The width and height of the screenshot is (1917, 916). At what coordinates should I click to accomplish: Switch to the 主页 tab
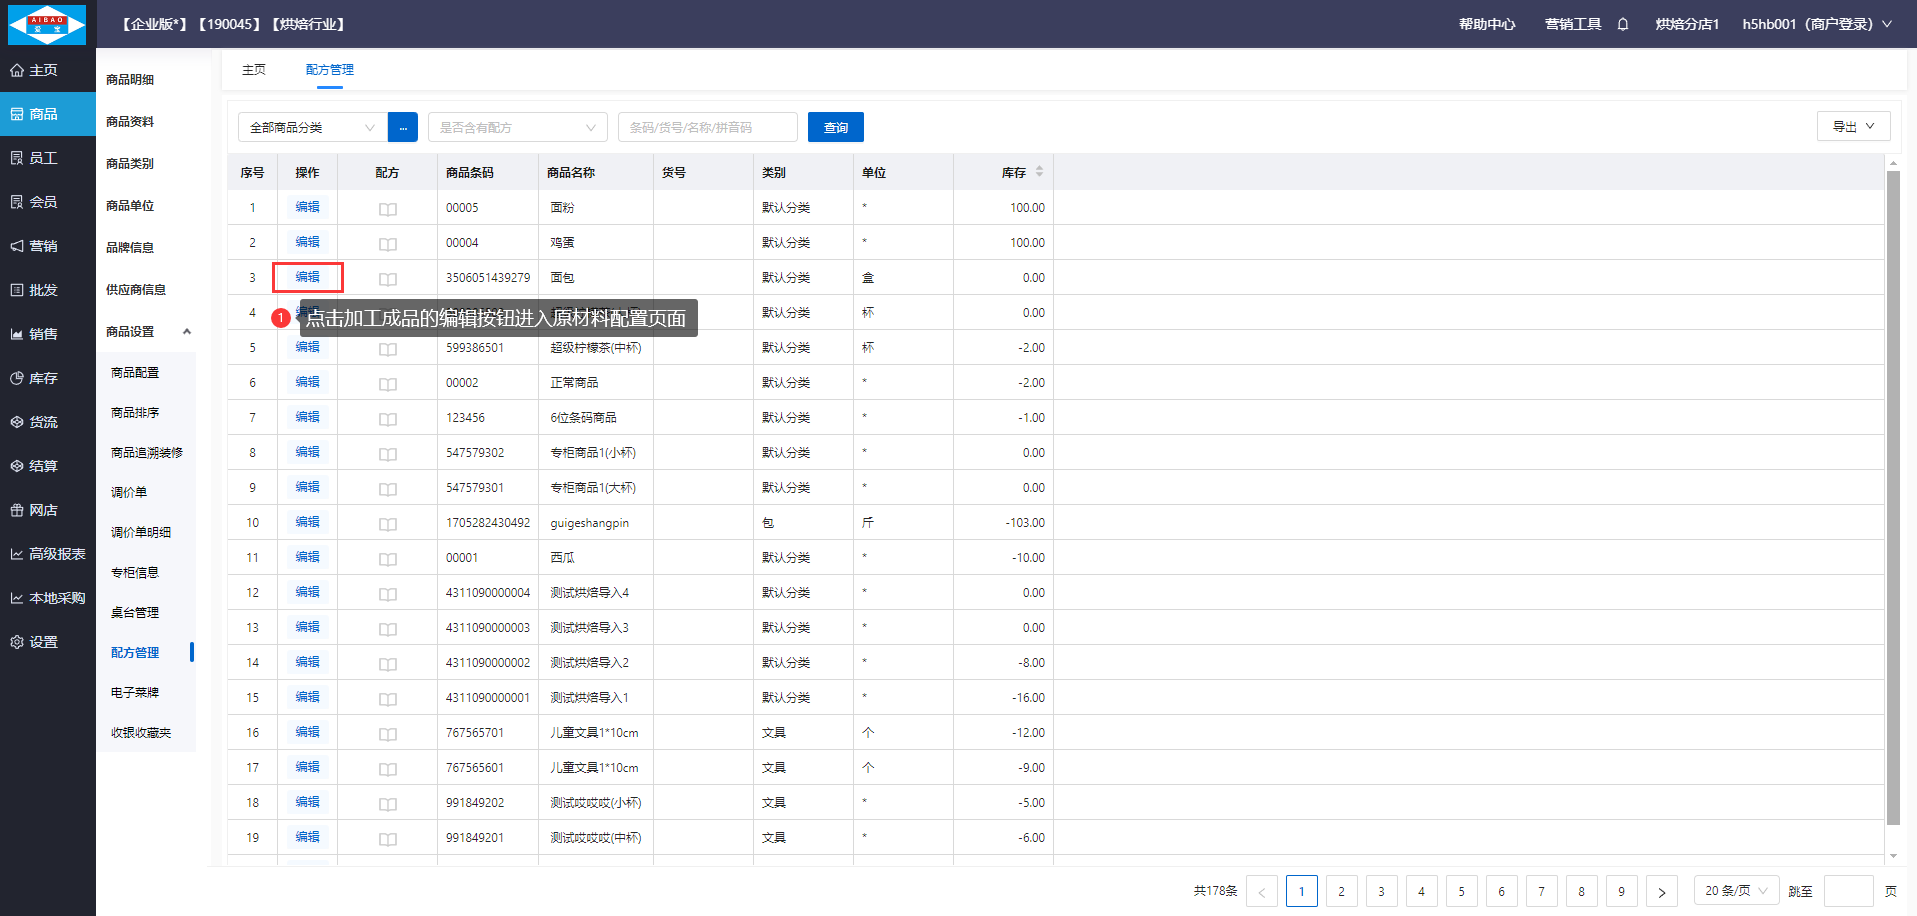(254, 69)
